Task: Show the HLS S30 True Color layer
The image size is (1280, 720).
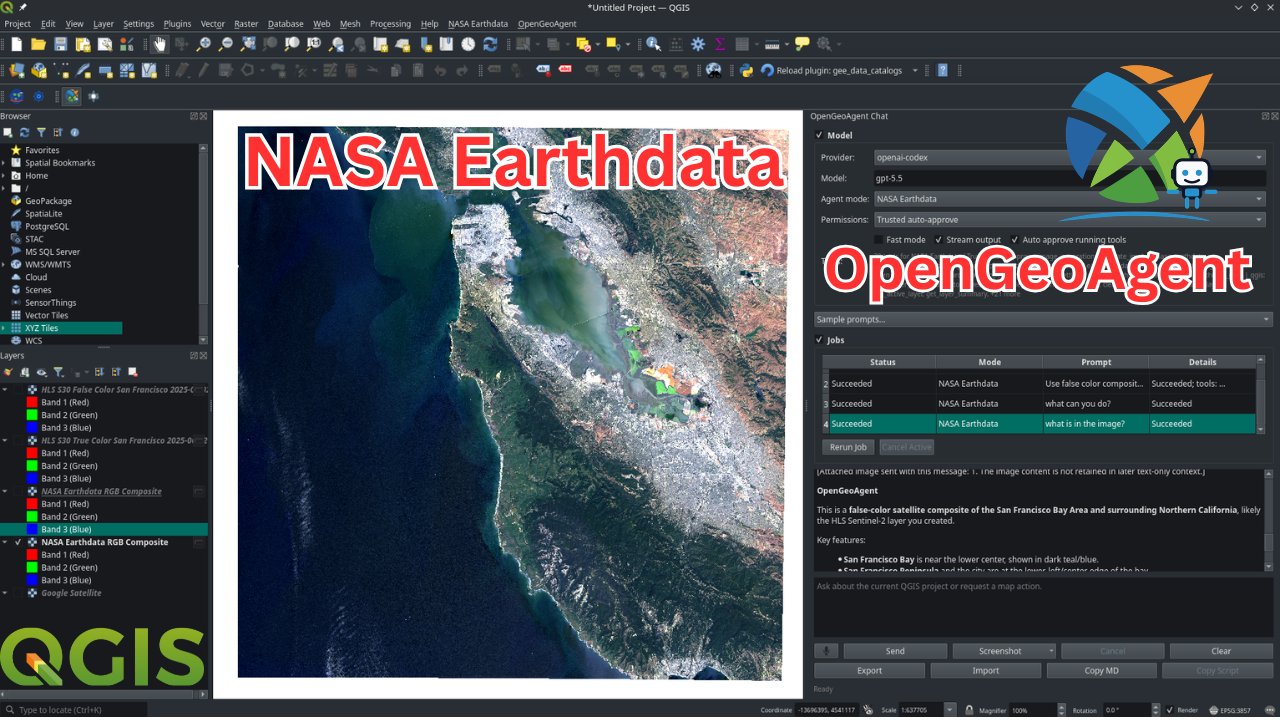Action: pyautogui.click(x=18, y=440)
